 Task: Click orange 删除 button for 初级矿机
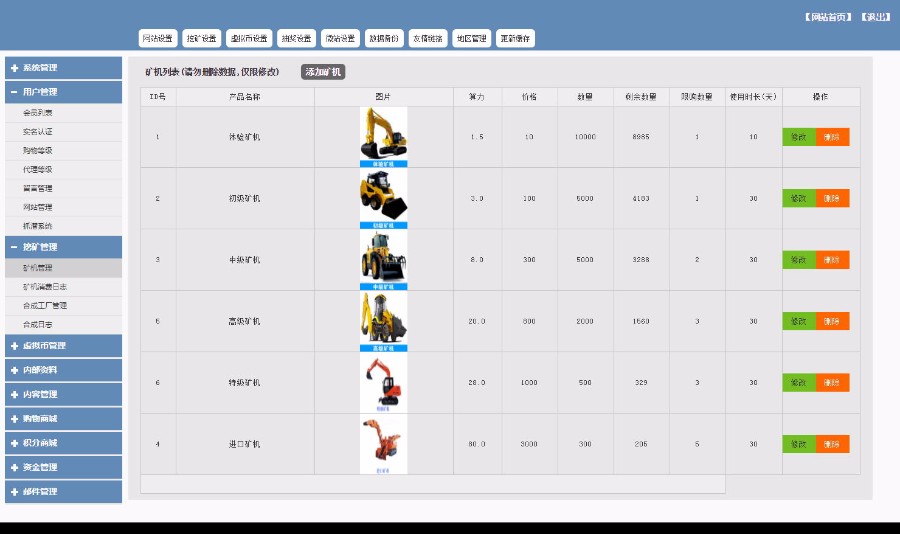pyautogui.click(x=832, y=198)
